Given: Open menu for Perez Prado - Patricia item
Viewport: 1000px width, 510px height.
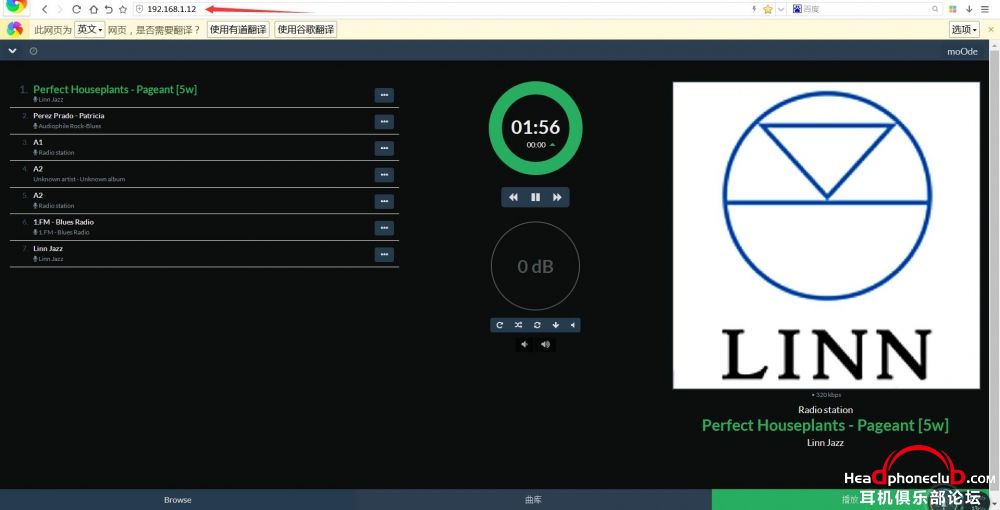Looking at the screenshot, I should click(384, 122).
